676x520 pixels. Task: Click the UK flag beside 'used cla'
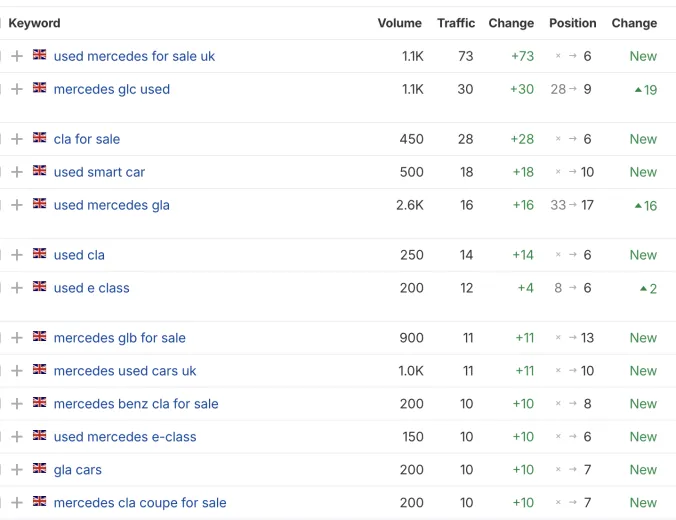(x=40, y=254)
